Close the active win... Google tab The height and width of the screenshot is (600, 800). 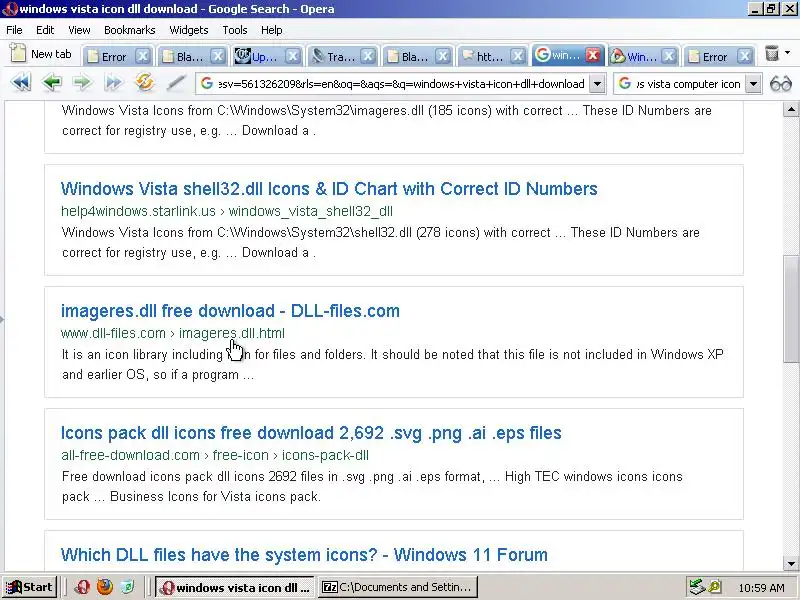point(593,55)
